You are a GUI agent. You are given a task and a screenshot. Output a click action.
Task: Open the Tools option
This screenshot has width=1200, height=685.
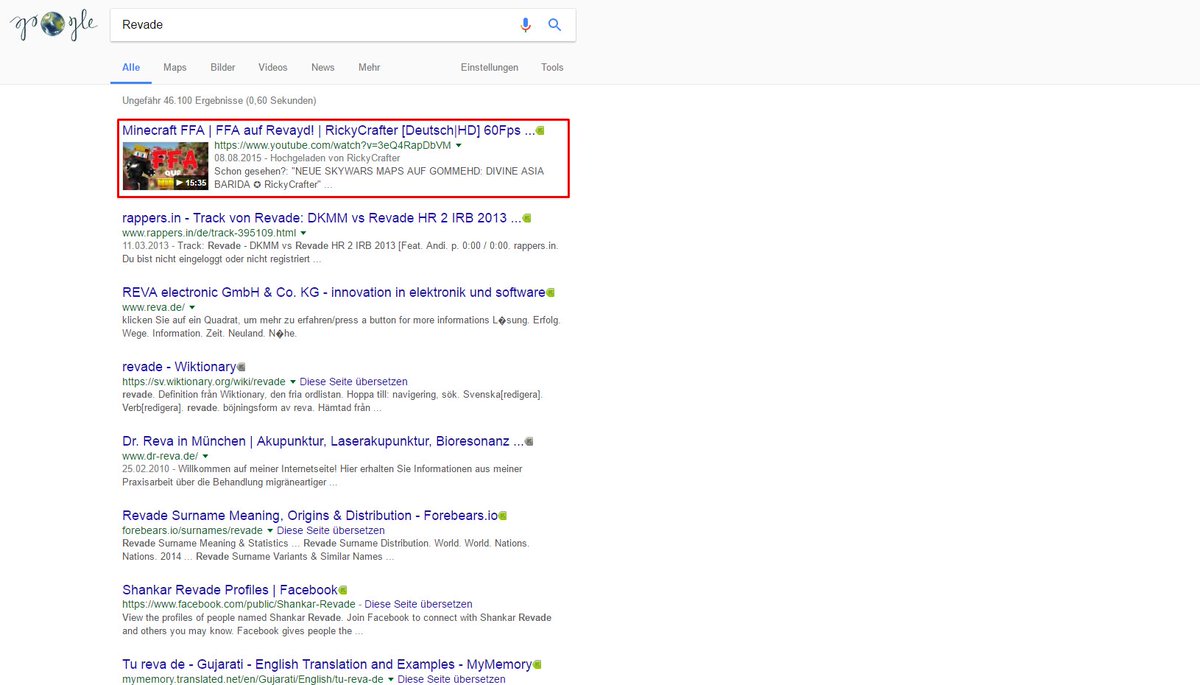click(x=552, y=68)
